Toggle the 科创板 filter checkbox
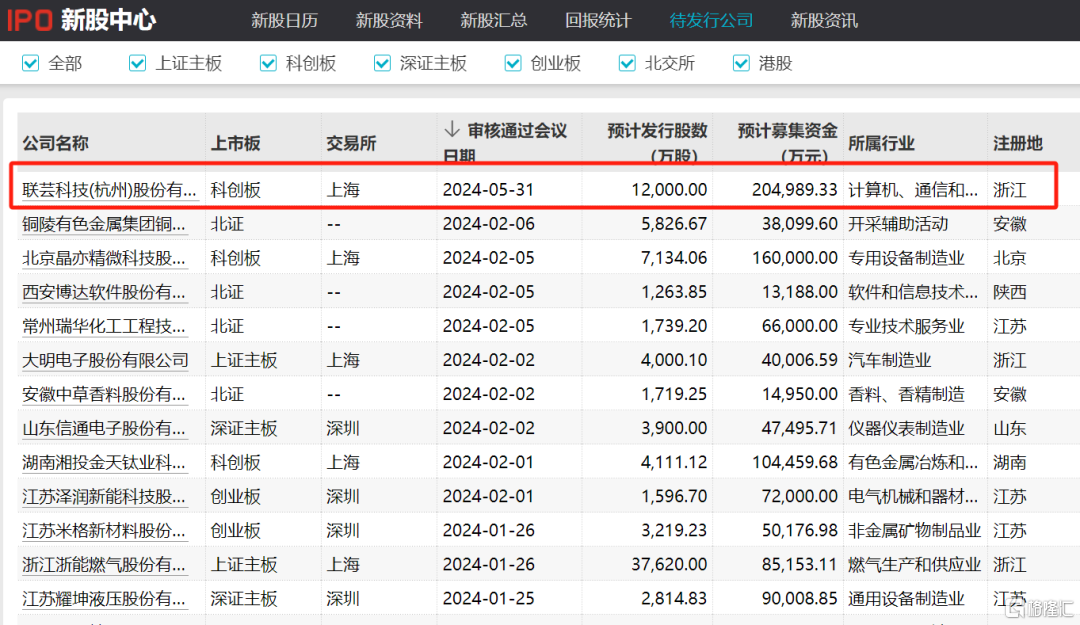The width and height of the screenshot is (1080, 625). (x=268, y=63)
